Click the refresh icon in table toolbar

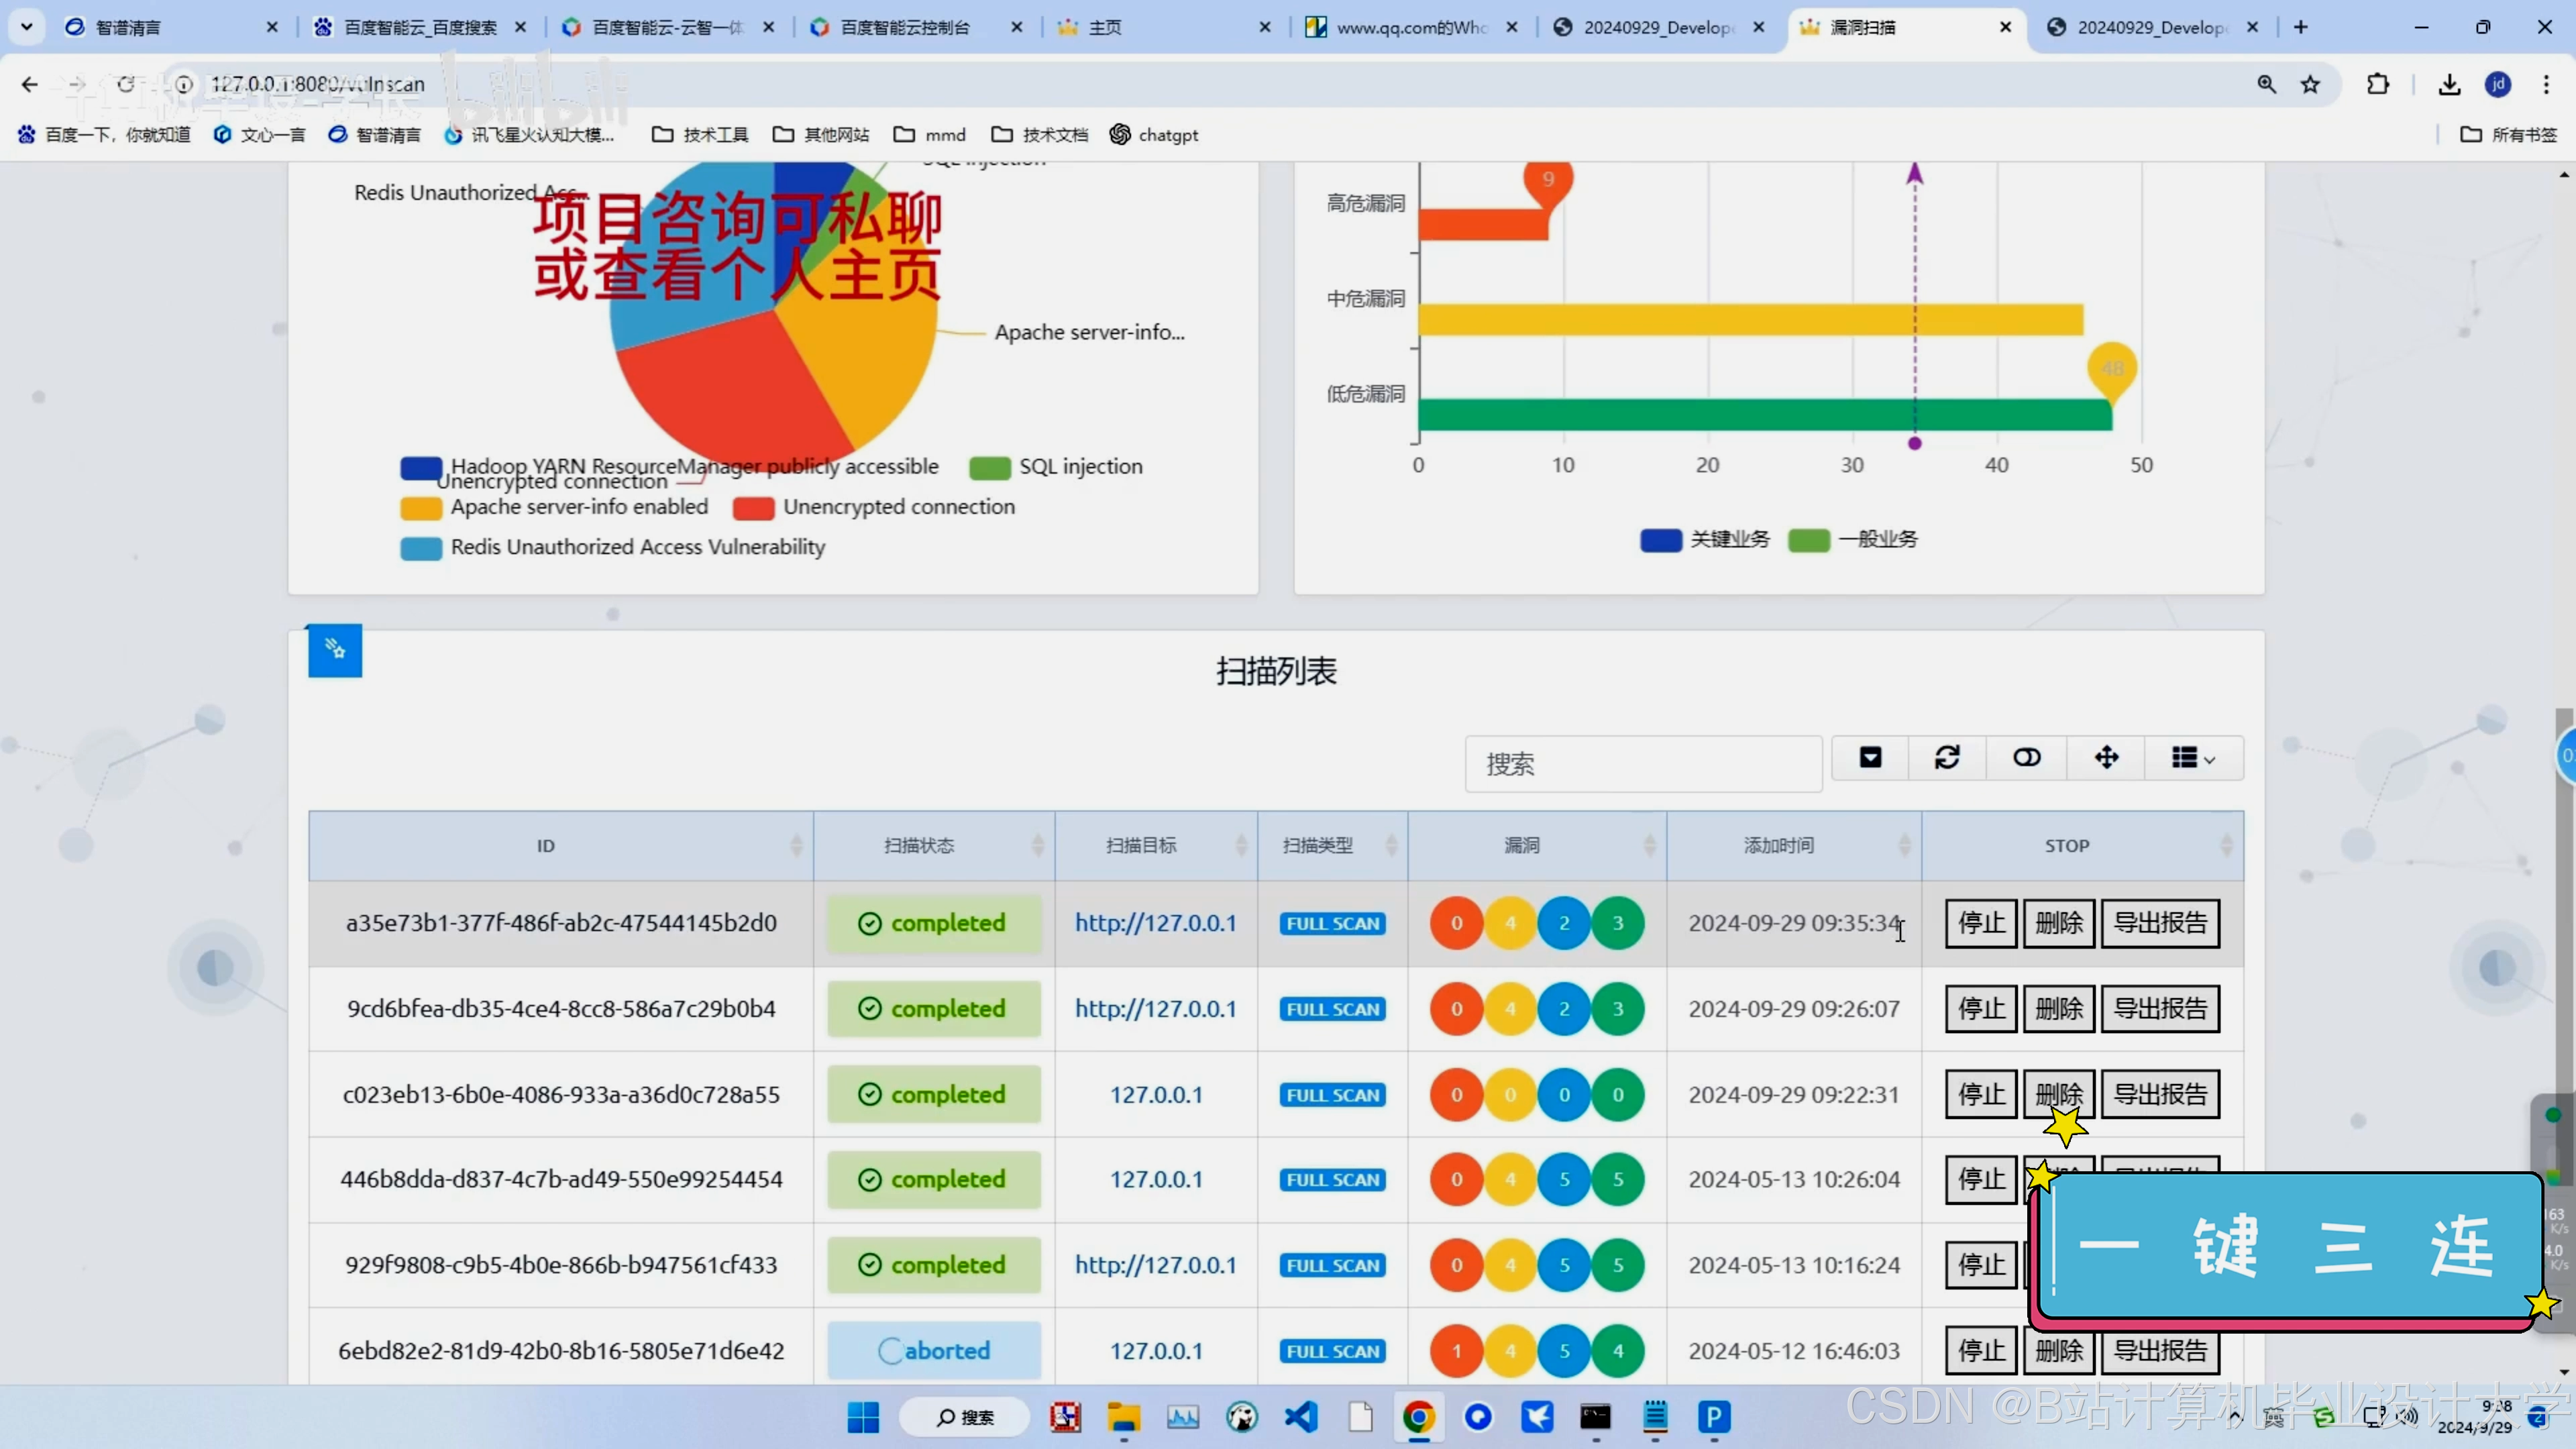coord(1946,758)
